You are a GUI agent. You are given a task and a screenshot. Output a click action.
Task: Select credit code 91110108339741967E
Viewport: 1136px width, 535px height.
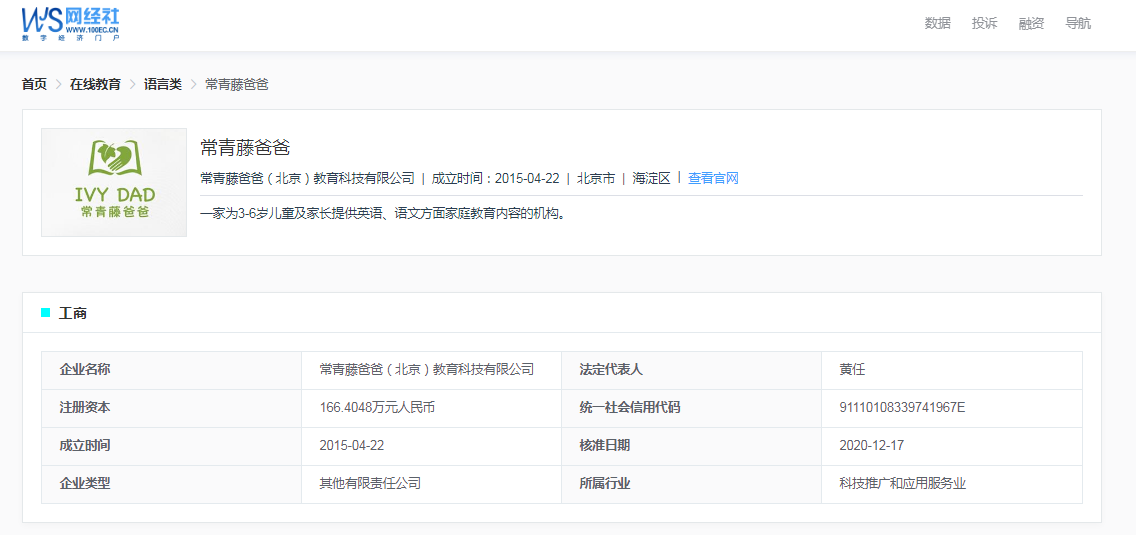[x=903, y=407]
